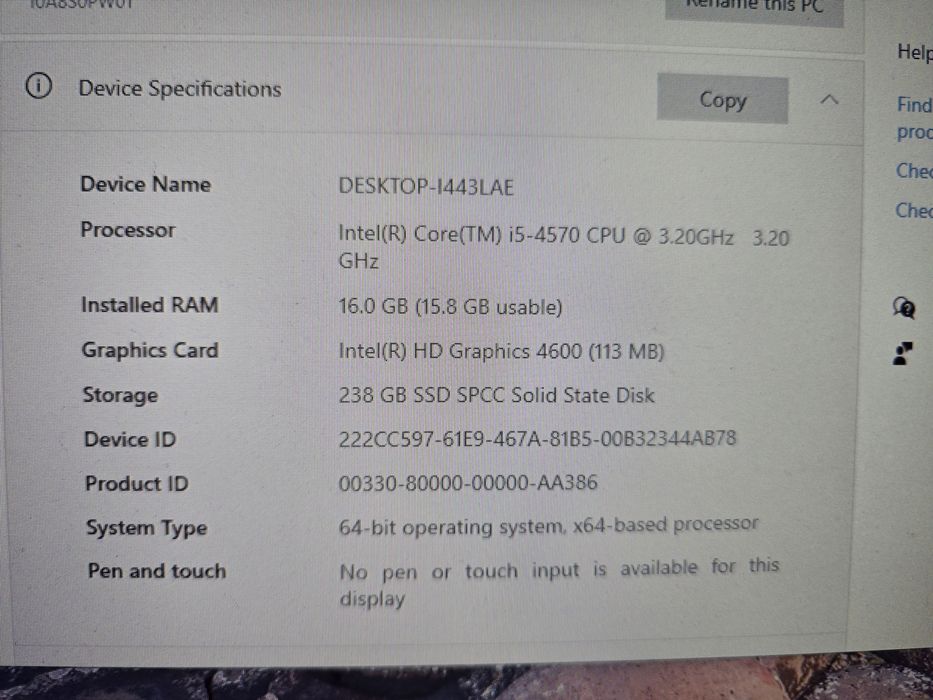Screen dimensions: 933x700
Task: Select the Intel HD Graphics 4600 value
Action: pyautogui.click(x=501, y=351)
